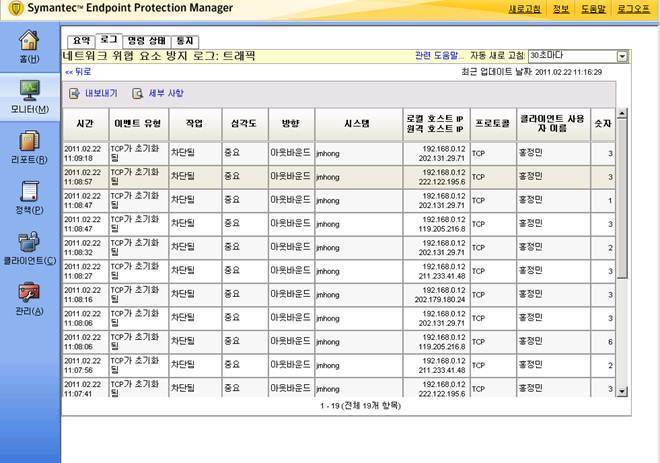The height and width of the screenshot is (463, 660).
Task: Switch to the 통지 tab
Action: pyautogui.click(x=185, y=41)
